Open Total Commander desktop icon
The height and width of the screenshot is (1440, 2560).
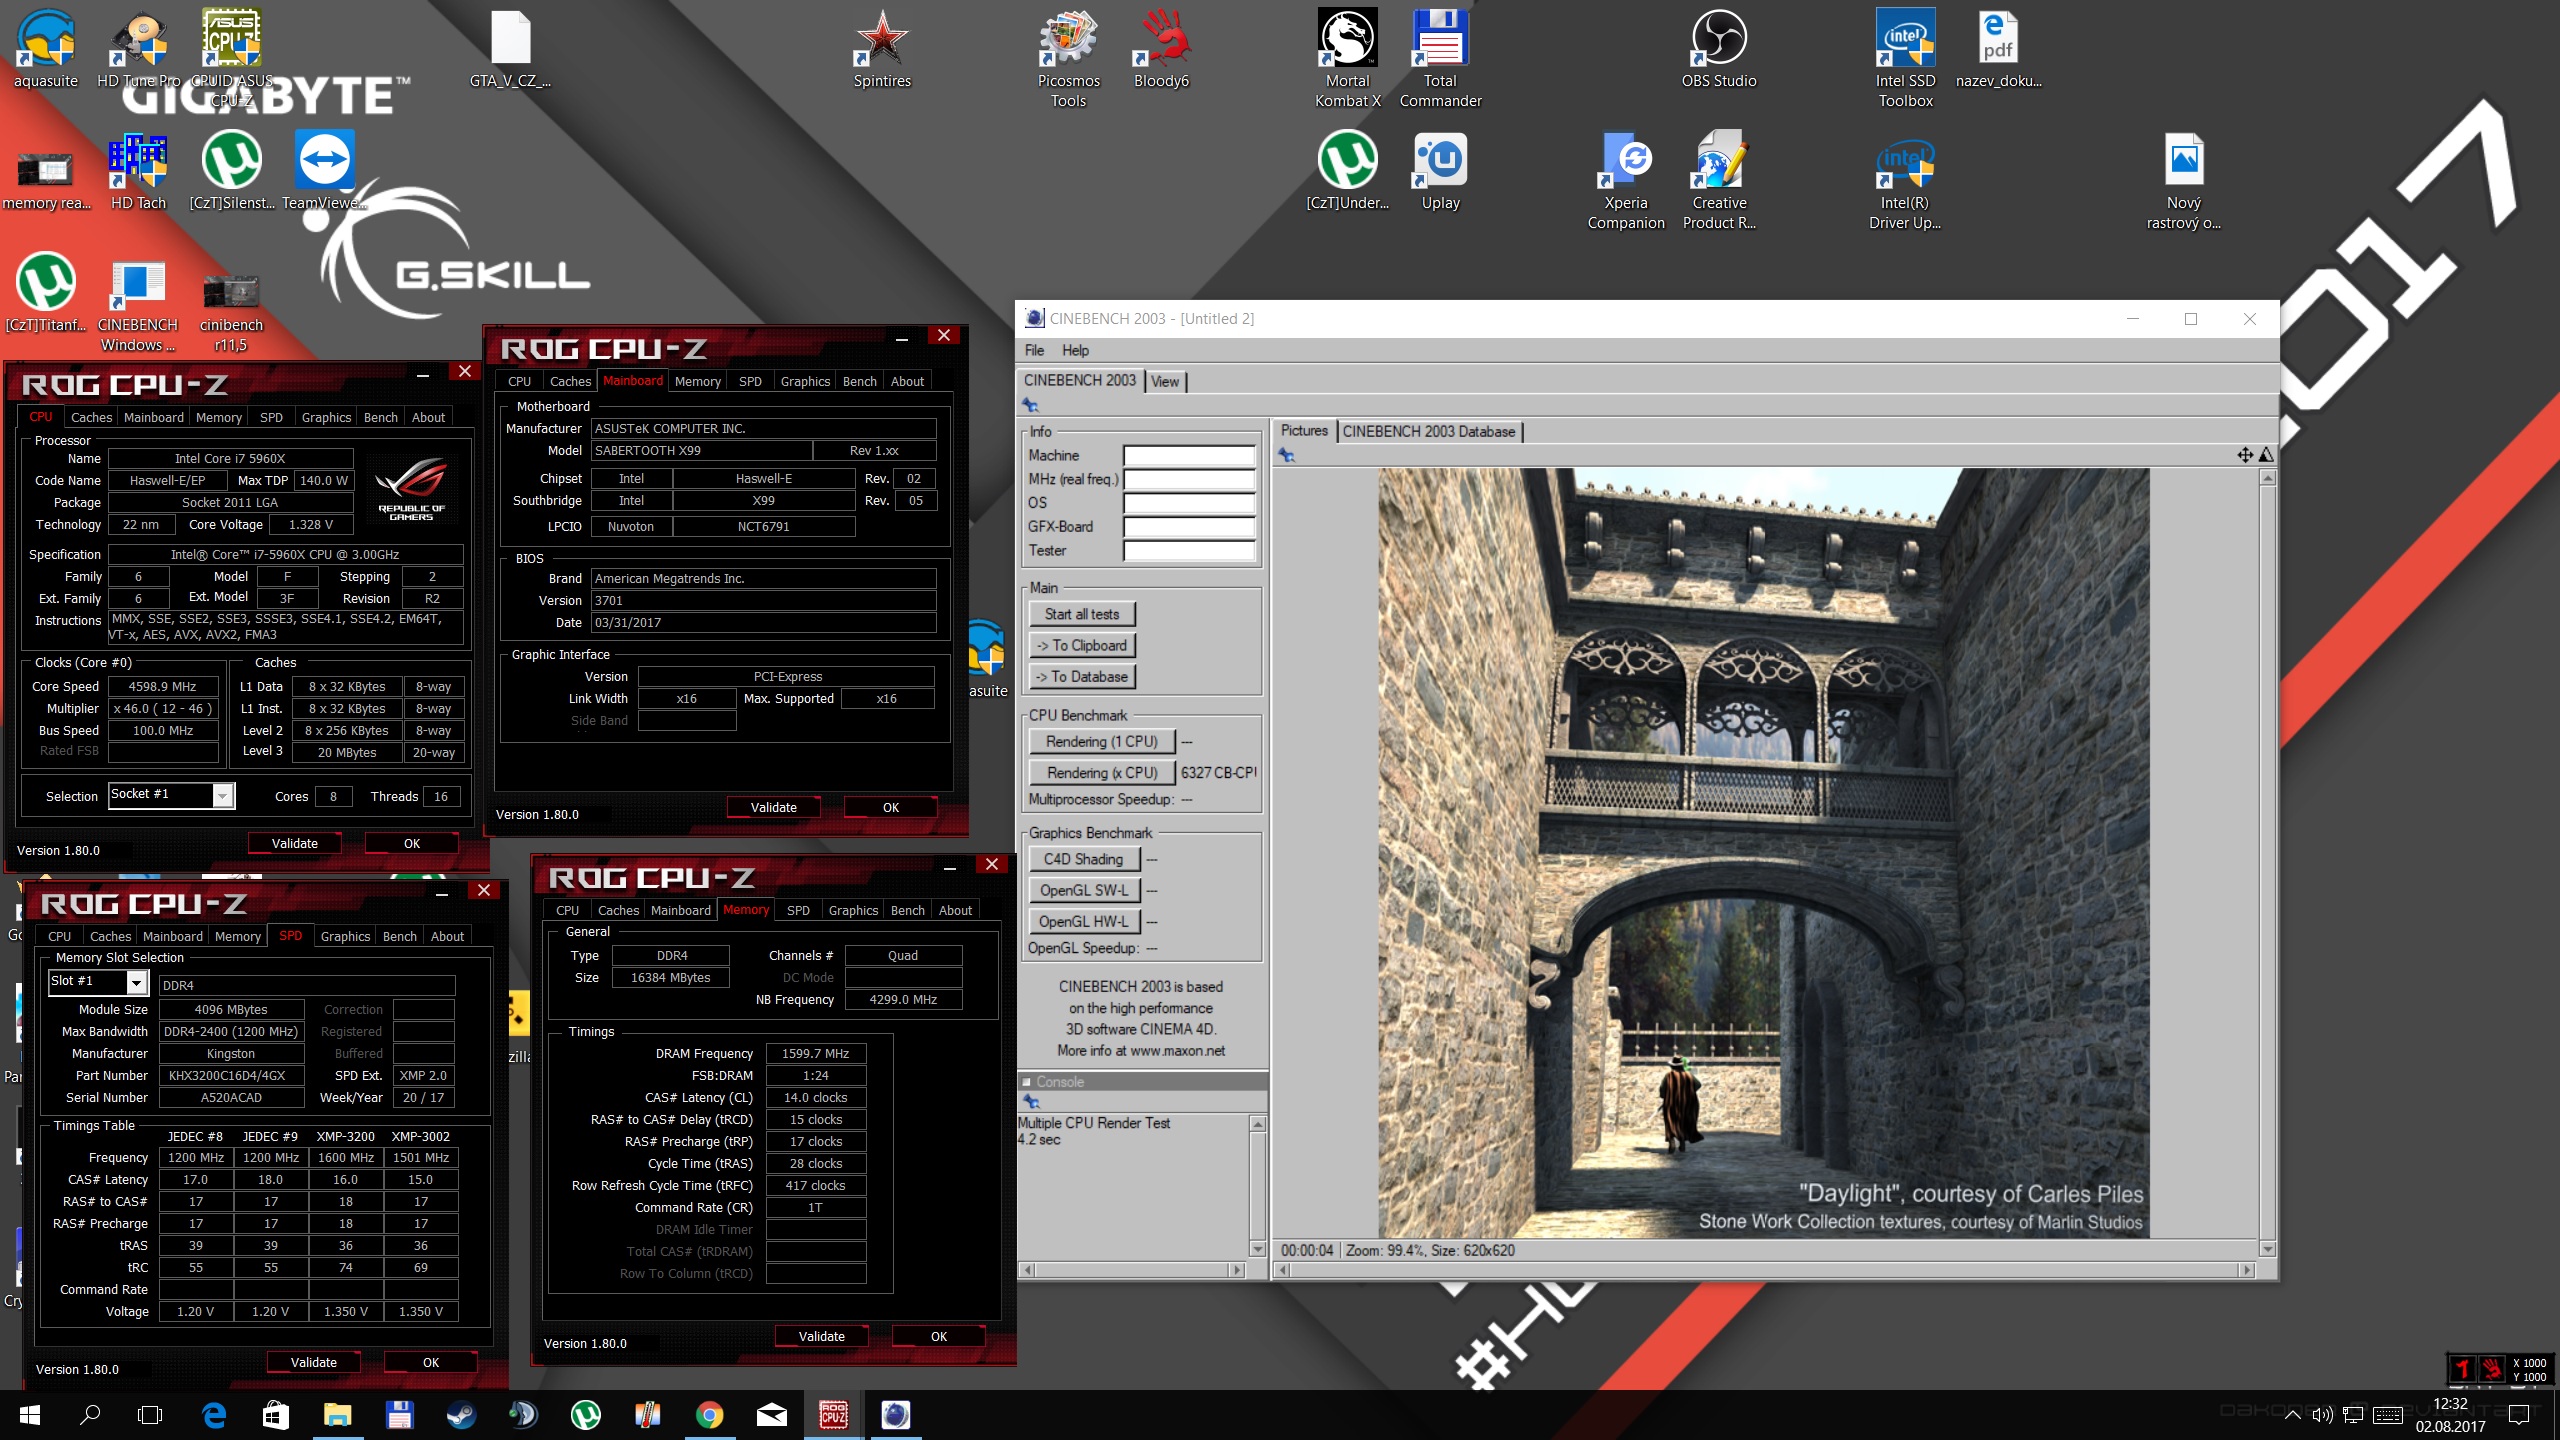1440,58
